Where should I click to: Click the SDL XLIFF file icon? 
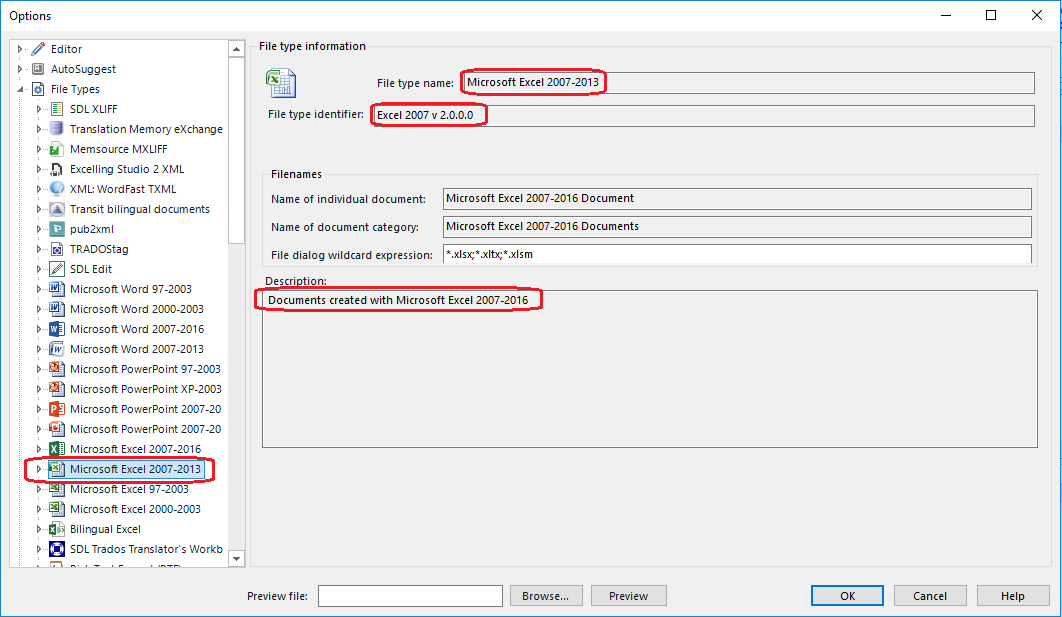[x=58, y=109]
